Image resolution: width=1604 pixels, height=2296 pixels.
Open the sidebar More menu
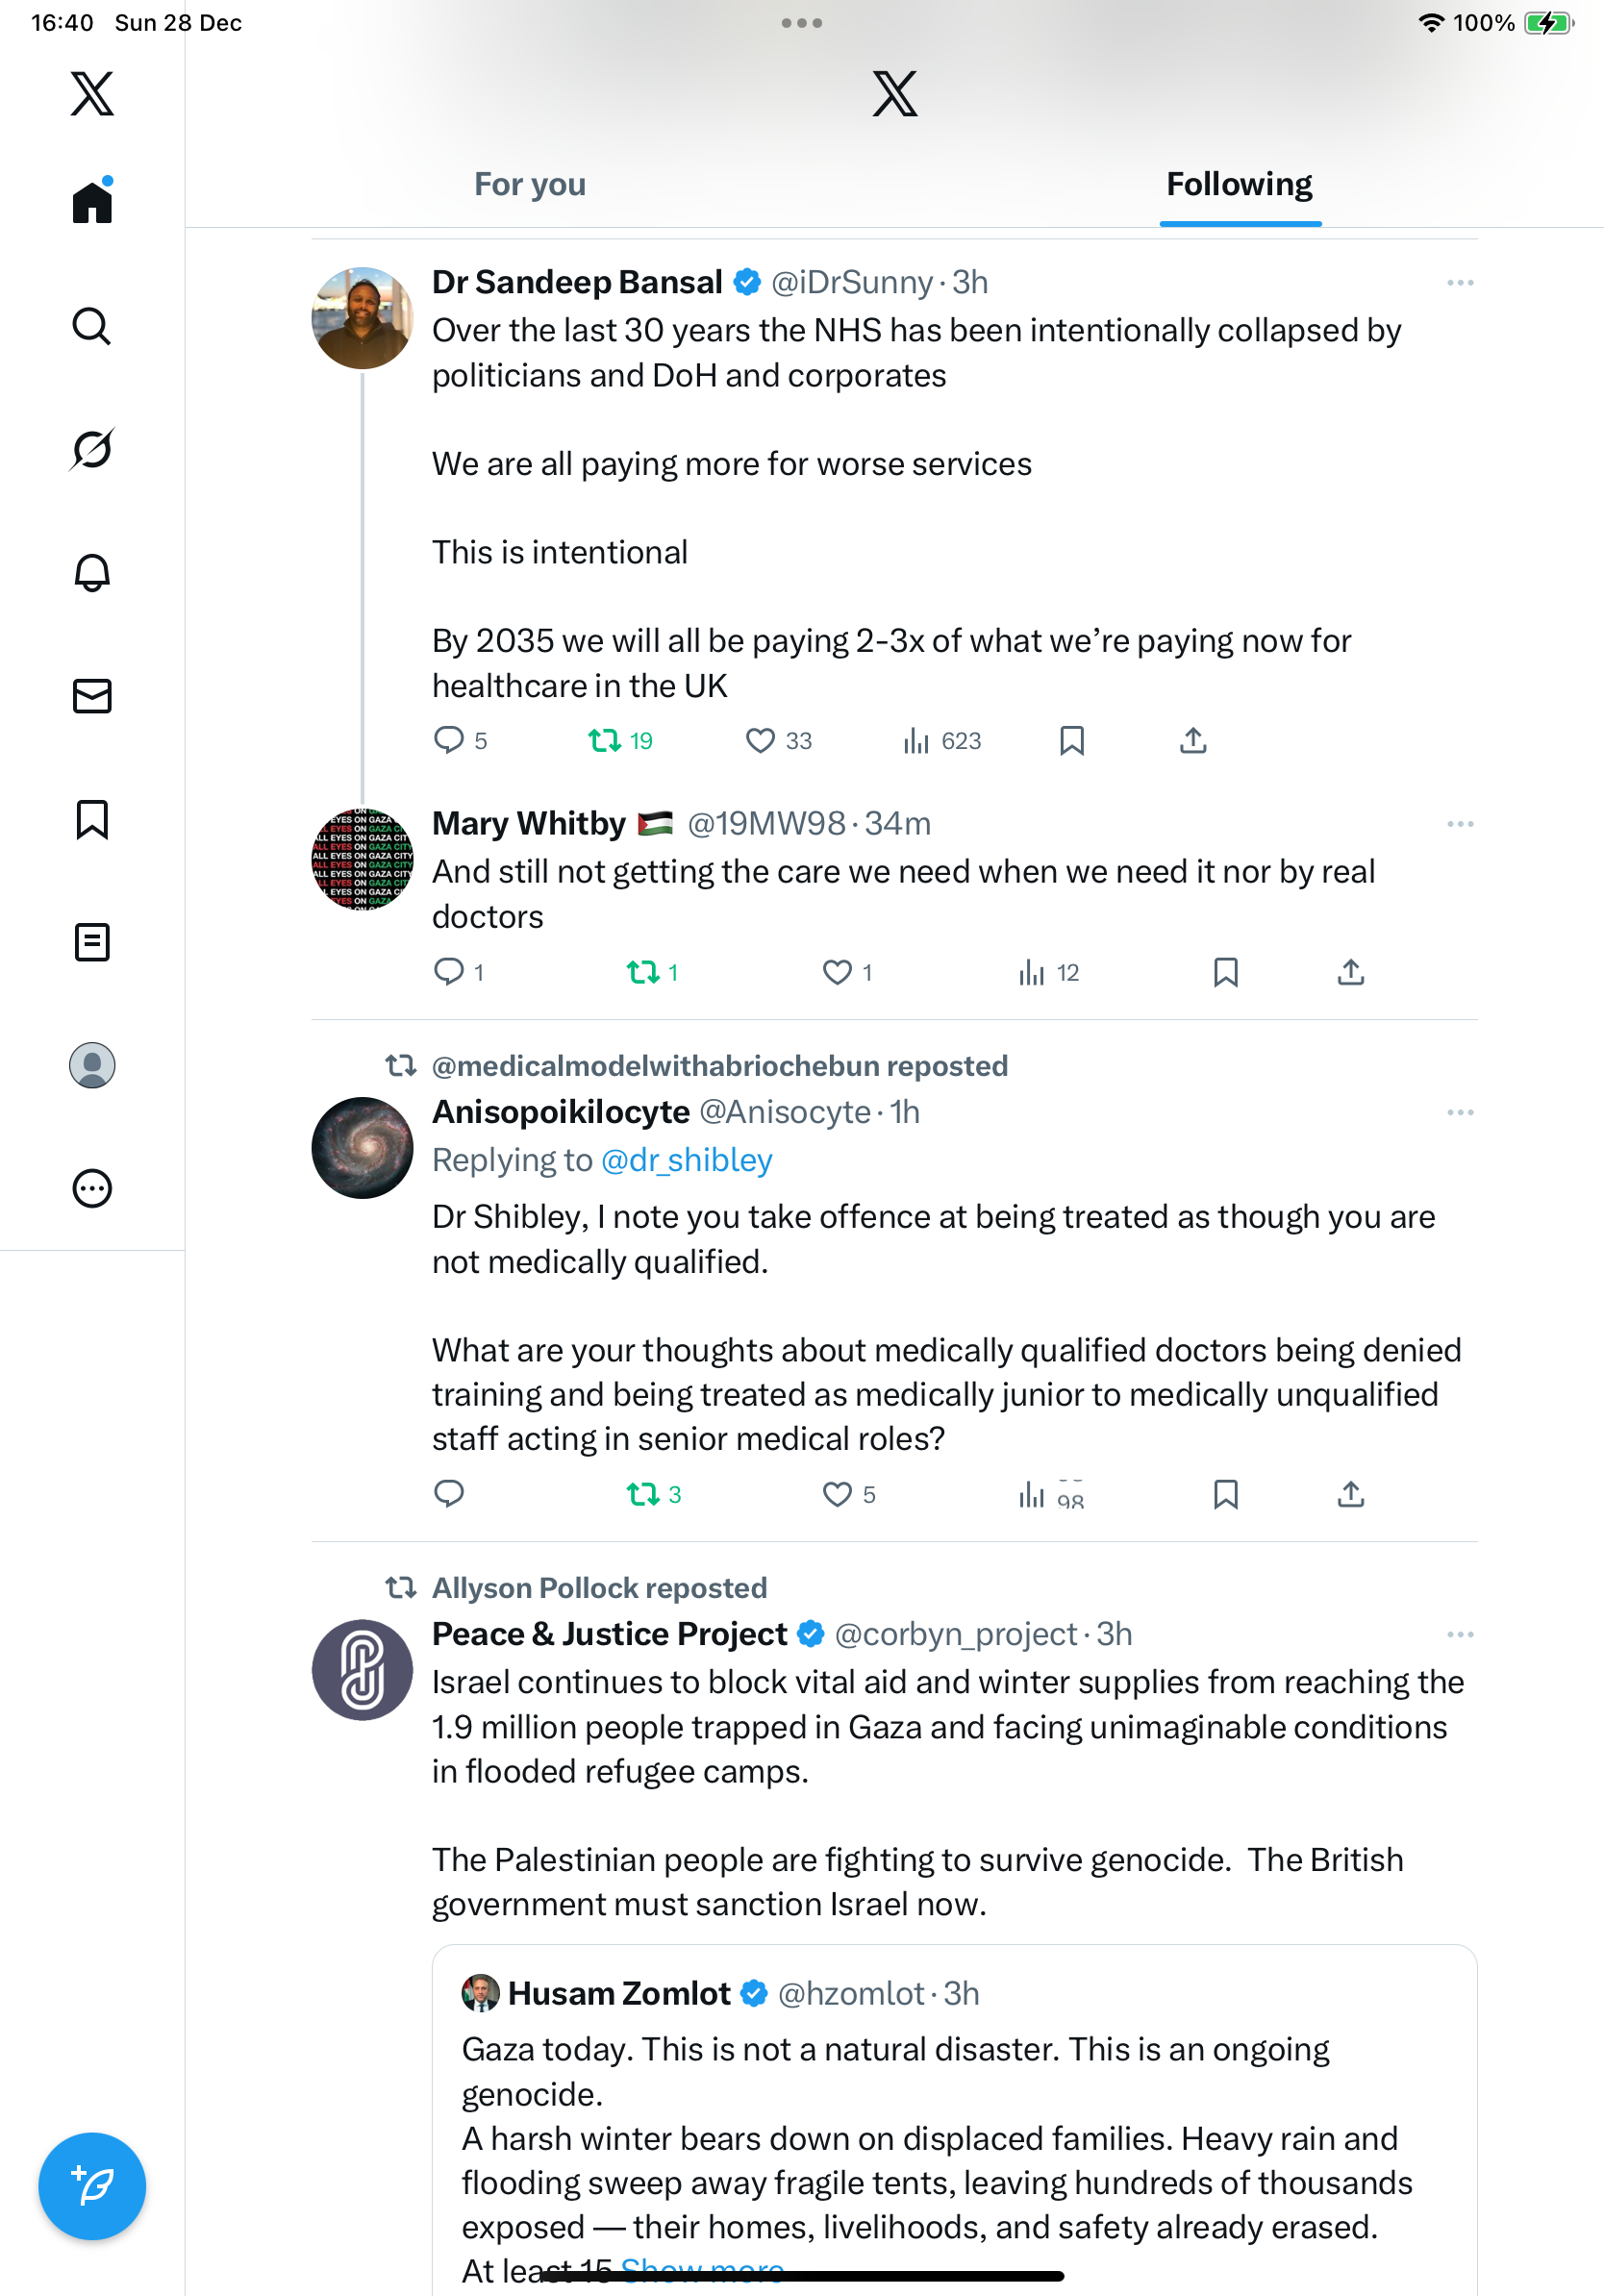pyautogui.click(x=92, y=1189)
